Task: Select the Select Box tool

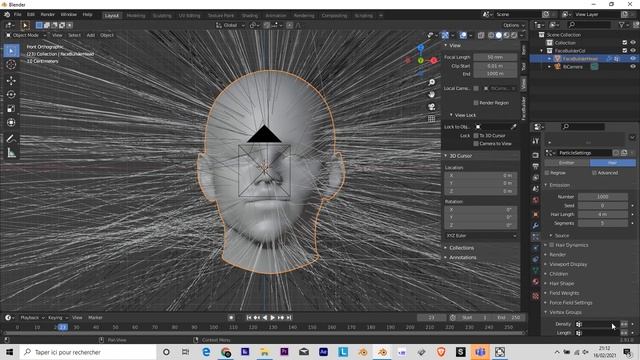Action: [11, 51]
